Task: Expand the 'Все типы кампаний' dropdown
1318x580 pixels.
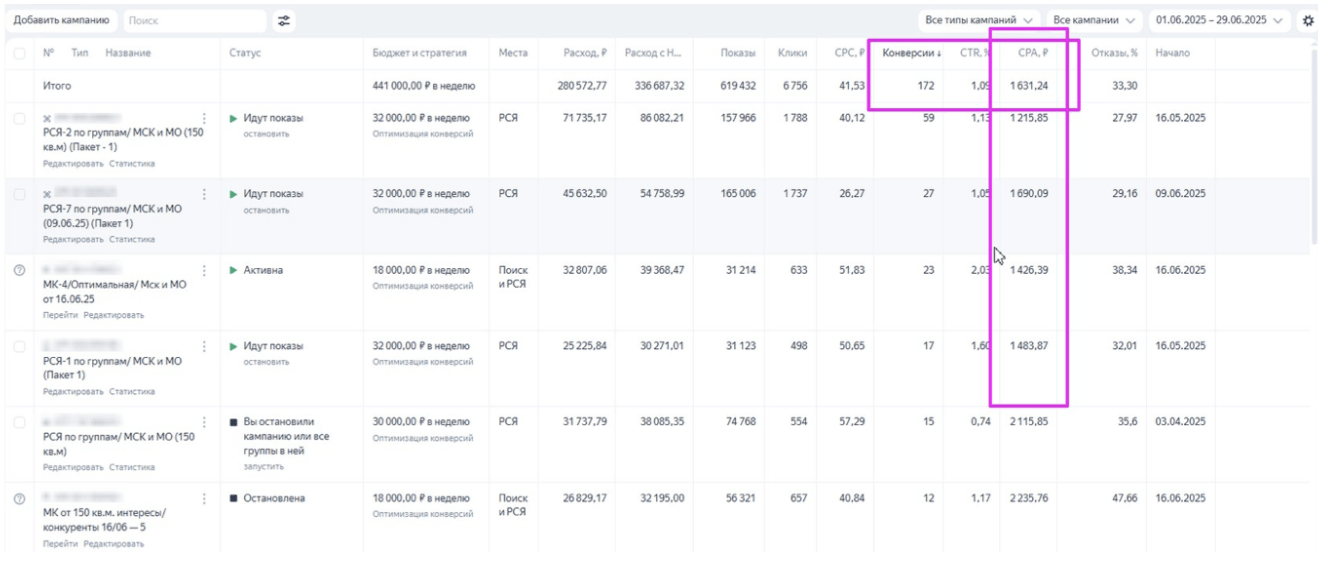Action: (978, 20)
